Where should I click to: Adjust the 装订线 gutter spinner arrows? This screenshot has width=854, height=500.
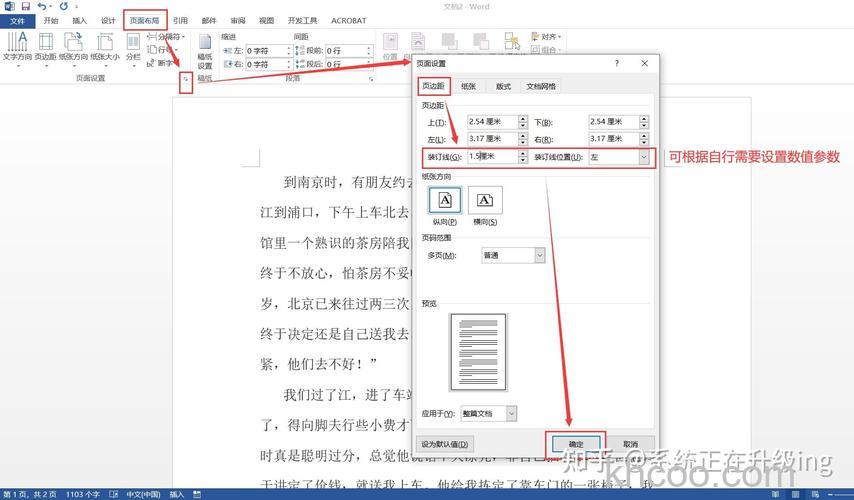tap(523, 156)
